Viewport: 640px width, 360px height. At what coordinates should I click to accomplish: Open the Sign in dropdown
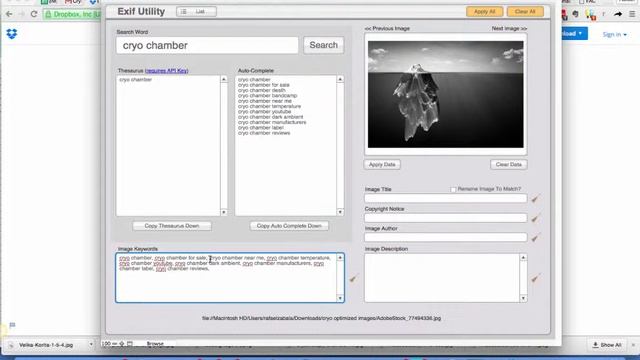coord(615,34)
